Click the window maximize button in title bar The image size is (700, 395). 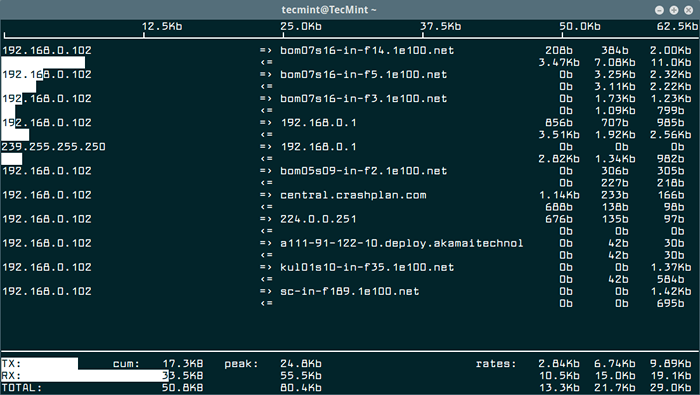[x=674, y=10]
